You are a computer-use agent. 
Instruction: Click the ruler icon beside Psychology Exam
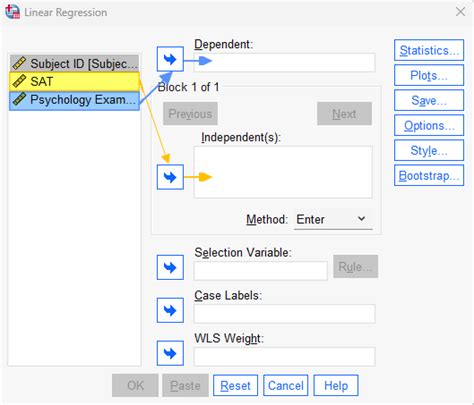19,100
